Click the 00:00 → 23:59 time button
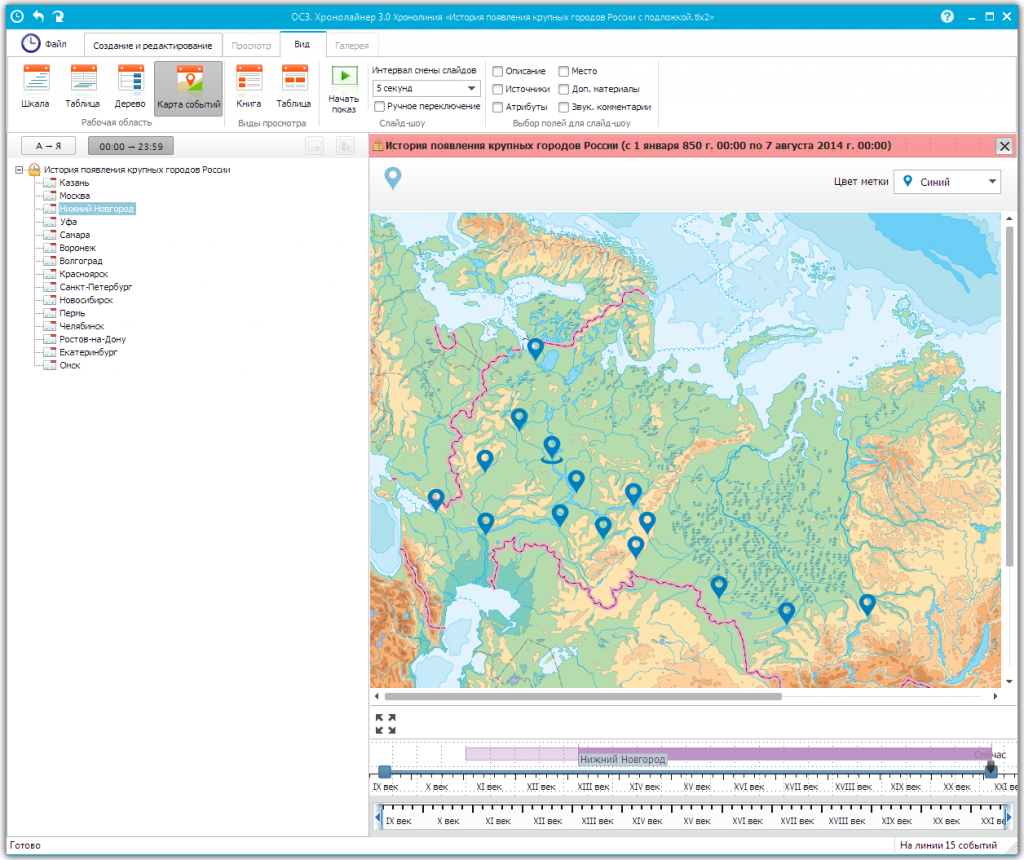The width and height of the screenshot is (1024, 860). pos(131,146)
